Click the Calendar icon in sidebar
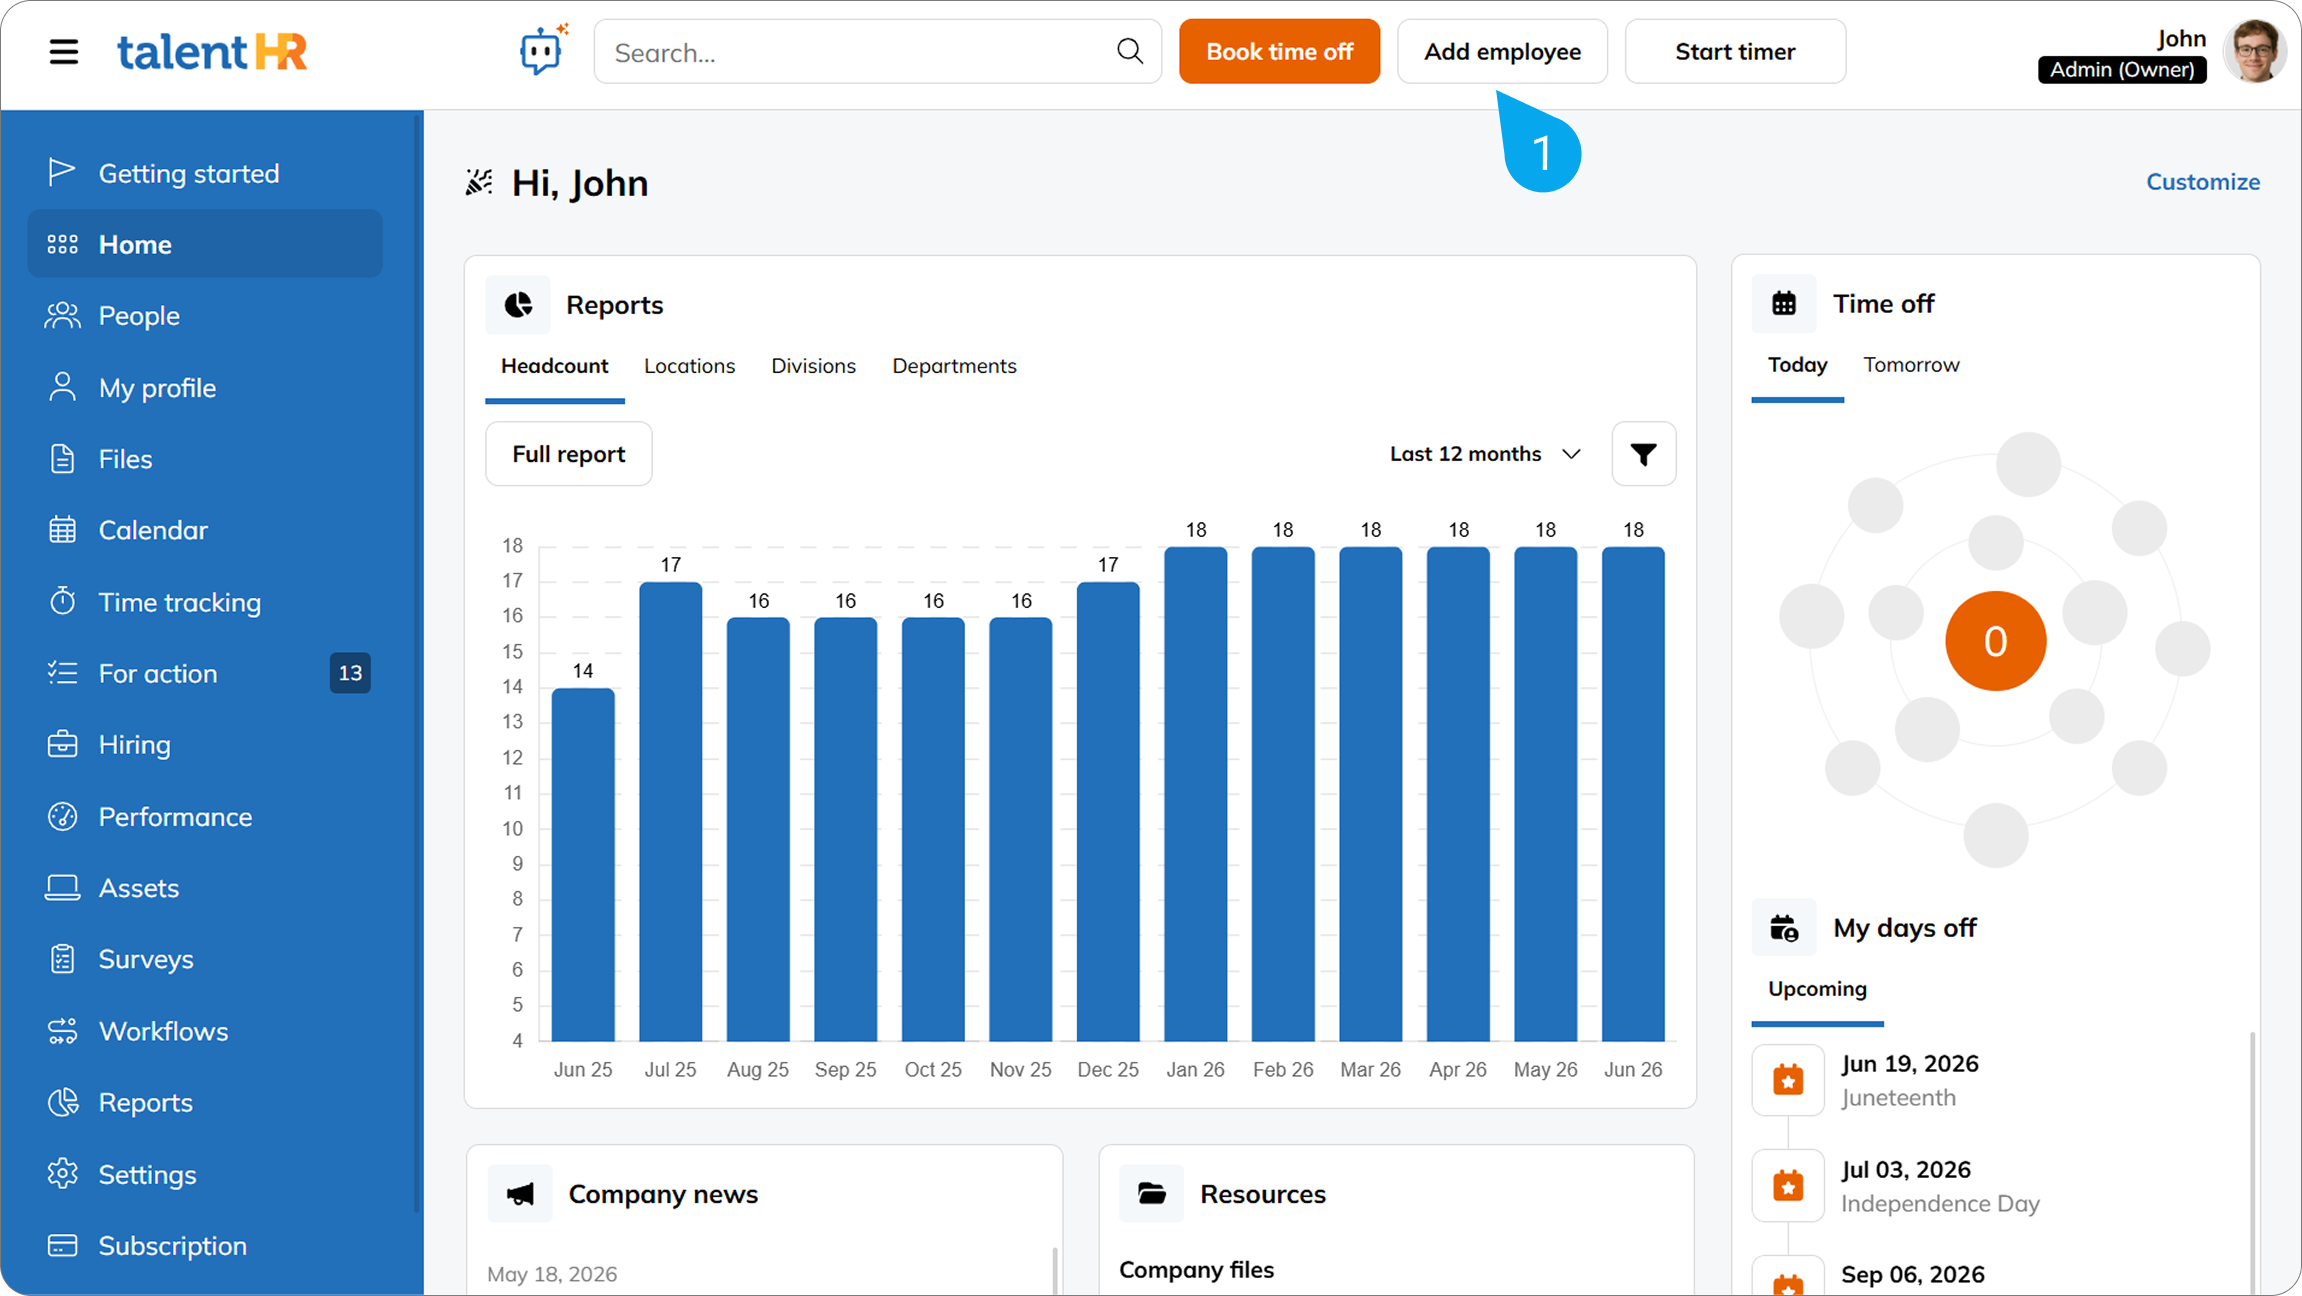 point(62,530)
